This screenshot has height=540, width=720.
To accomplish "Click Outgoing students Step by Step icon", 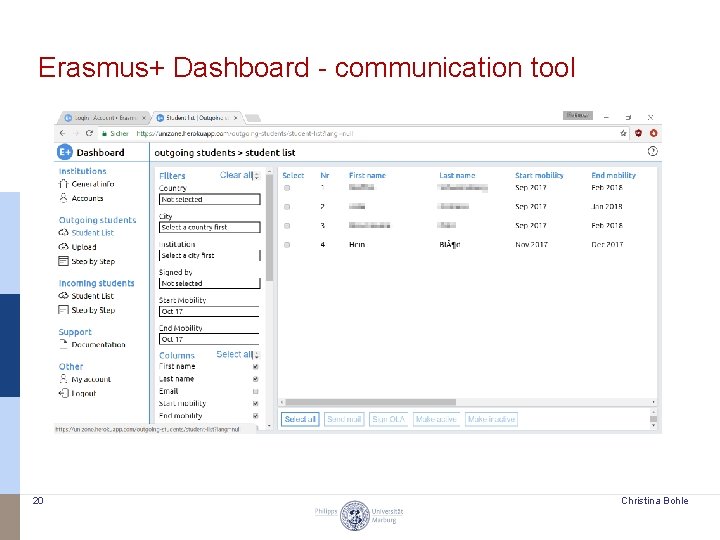I will (x=63, y=261).
